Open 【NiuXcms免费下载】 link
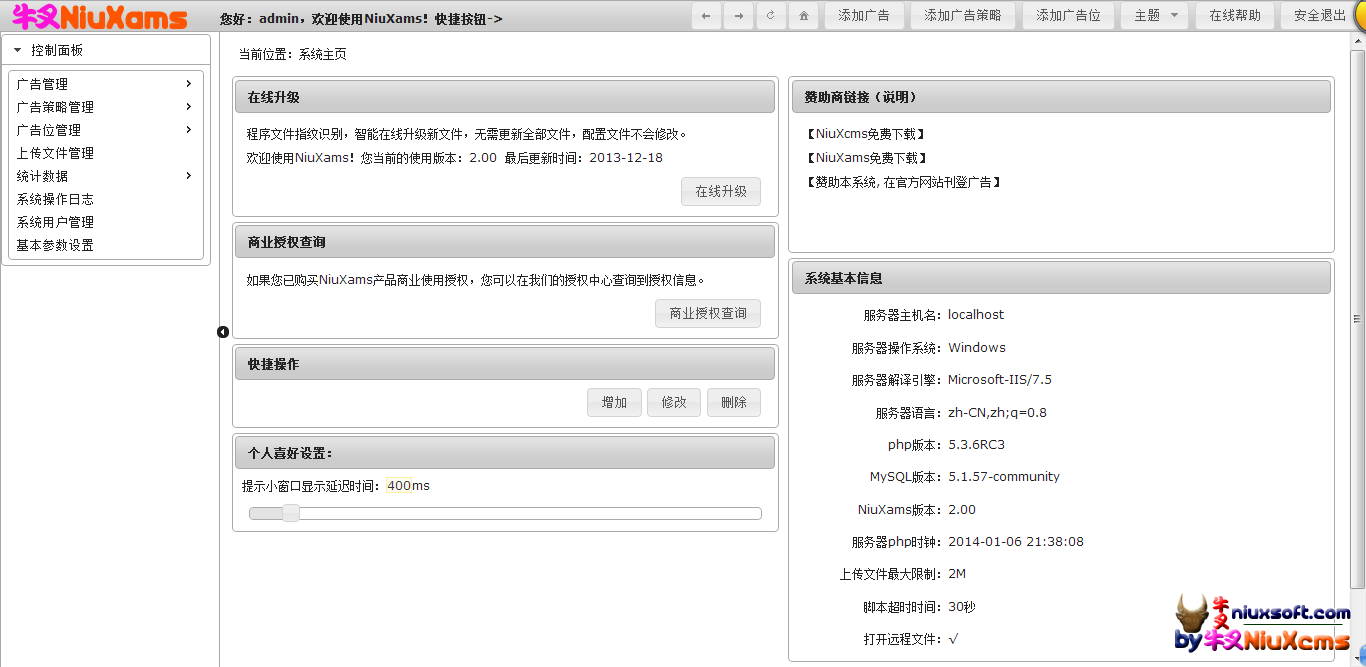This screenshot has height=667, width=1366. [865, 134]
